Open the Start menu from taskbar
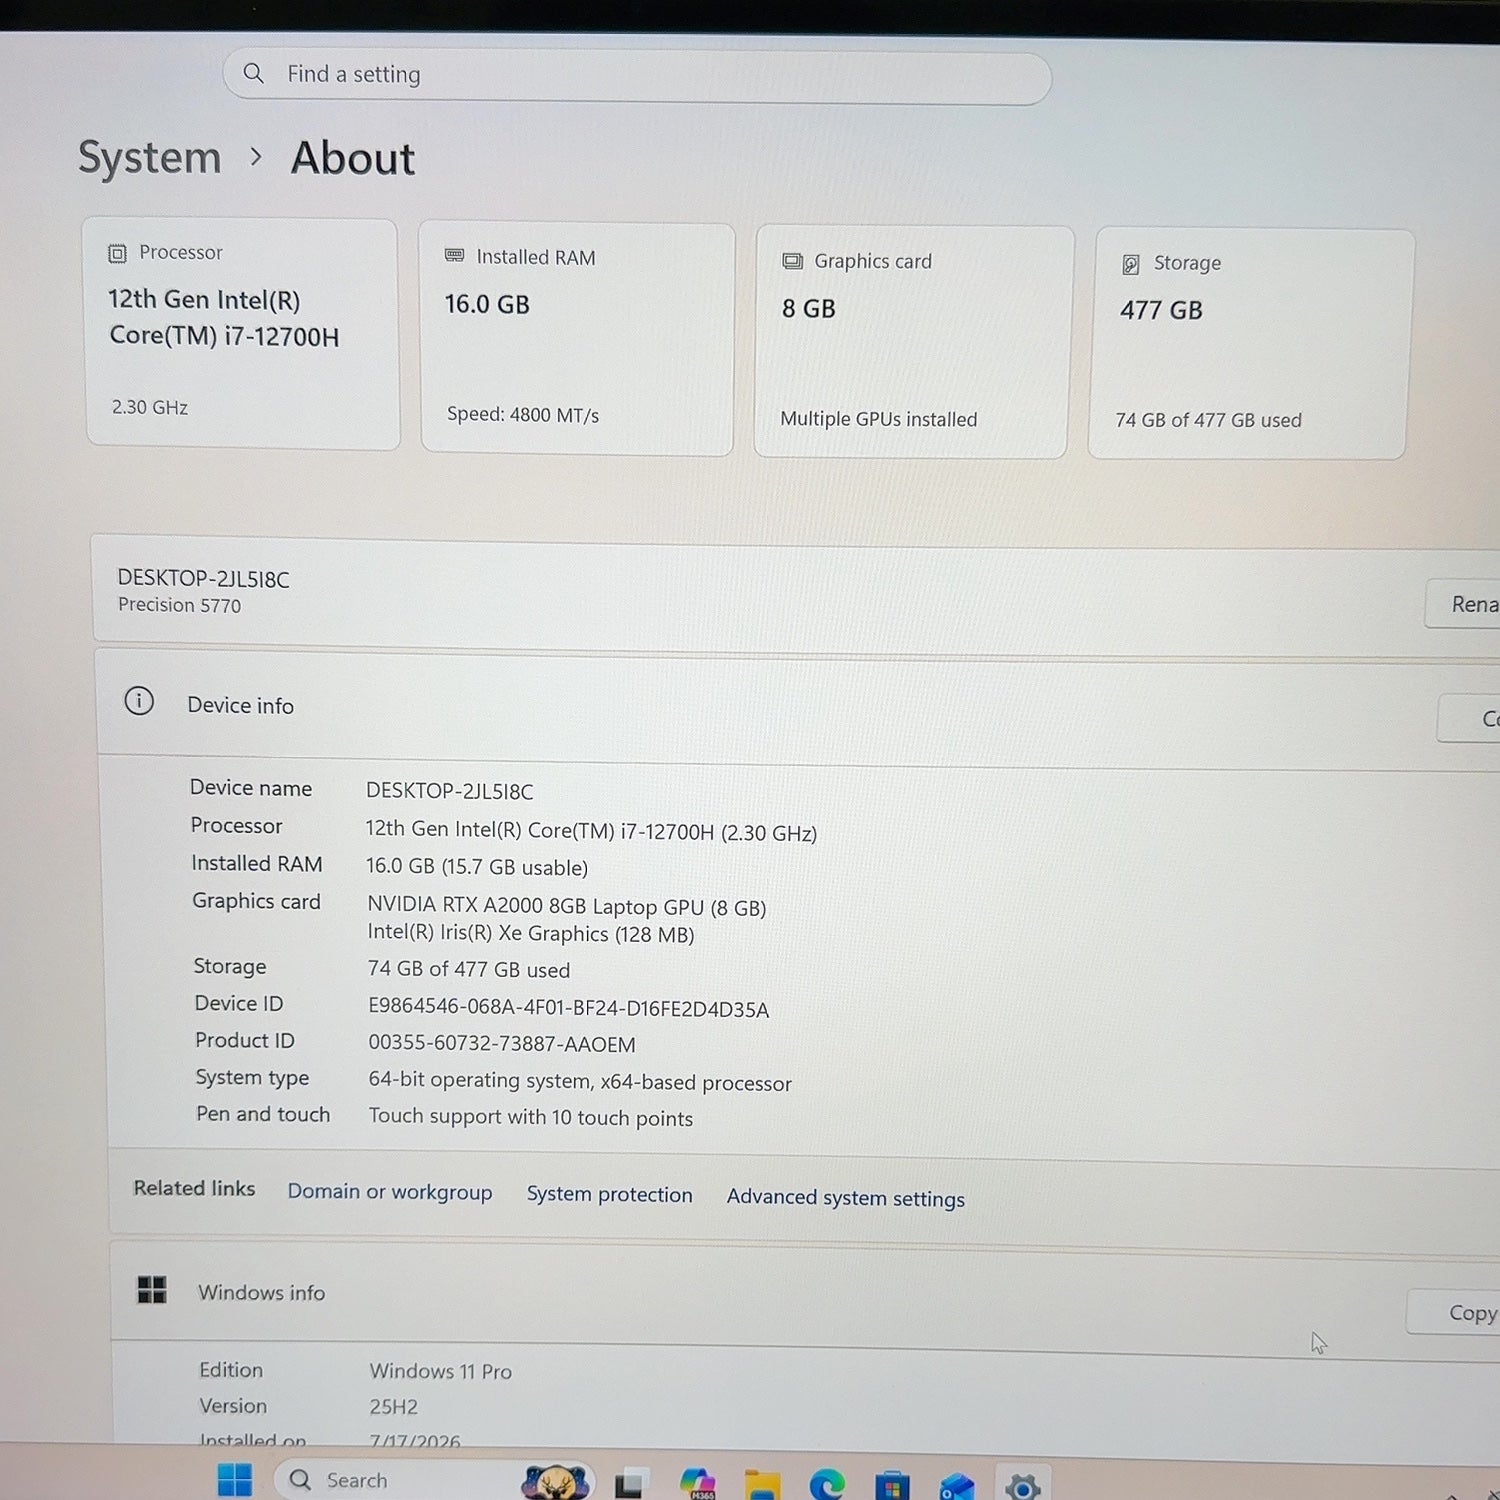 coord(235,1480)
